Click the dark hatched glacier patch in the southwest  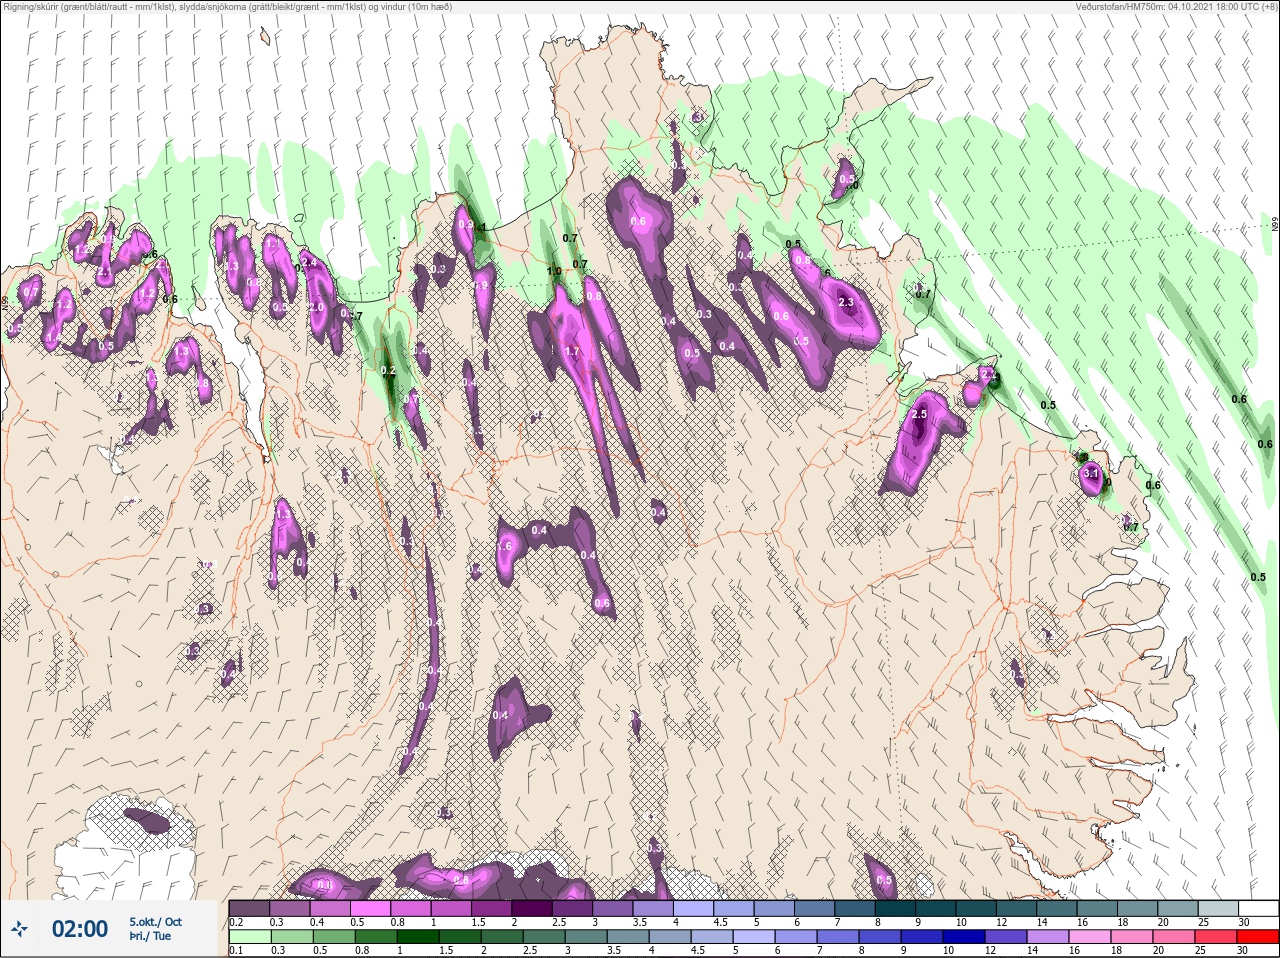click(x=147, y=822)
